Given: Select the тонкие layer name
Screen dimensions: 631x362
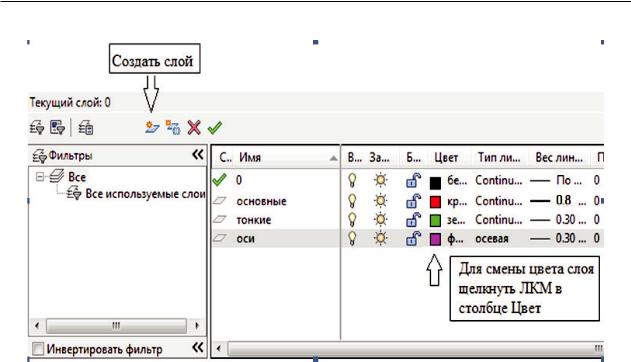Looking at the screenshot, I should point(254,220).
